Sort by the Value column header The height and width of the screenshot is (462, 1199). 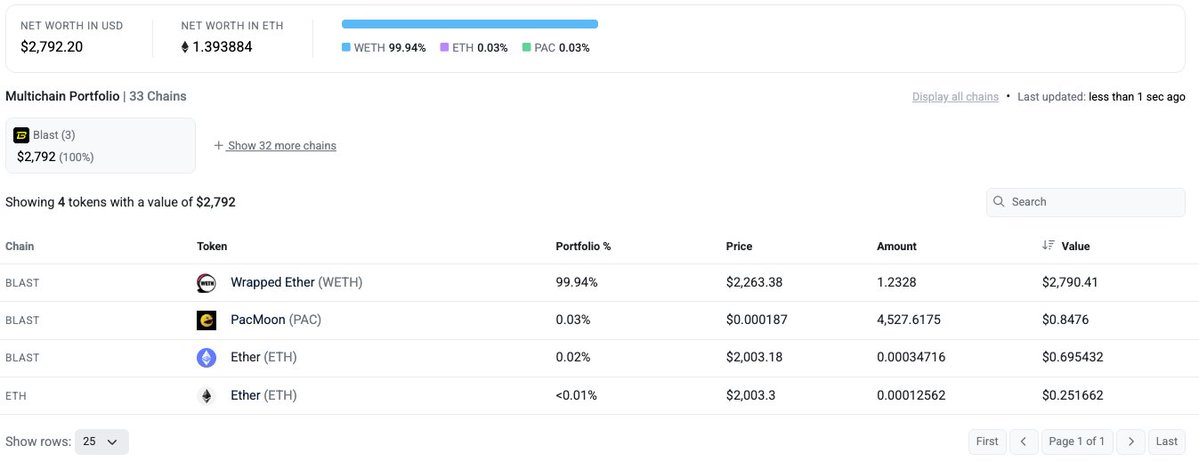[x=1075, y=246]
